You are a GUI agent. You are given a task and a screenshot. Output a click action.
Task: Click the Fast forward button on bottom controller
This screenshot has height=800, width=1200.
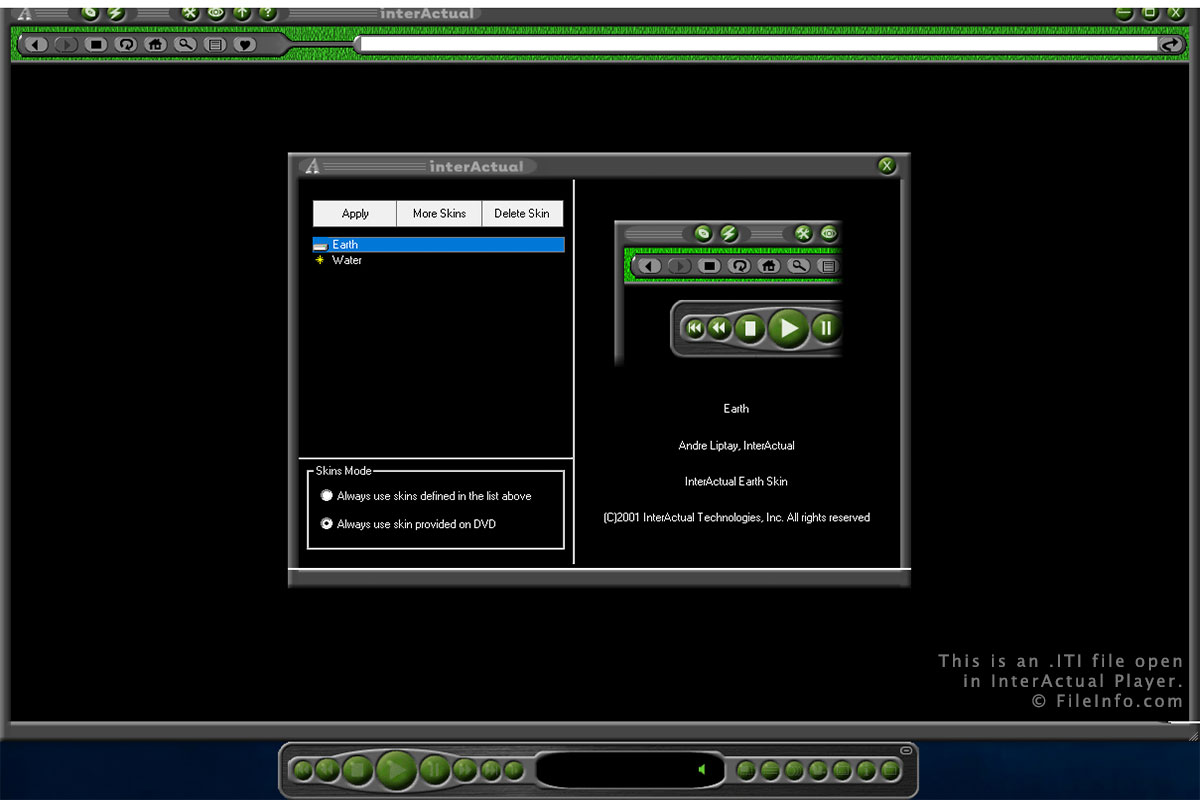(465, 770)
